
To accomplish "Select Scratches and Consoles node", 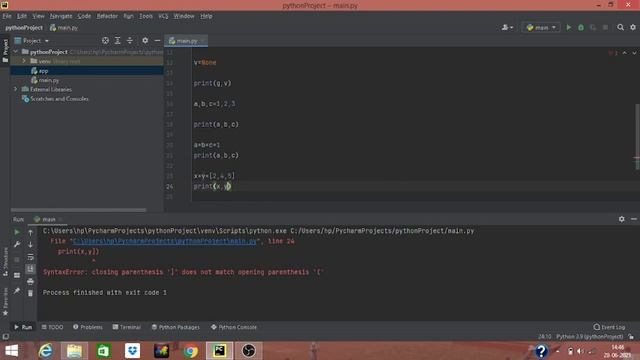I will point(55,99).
